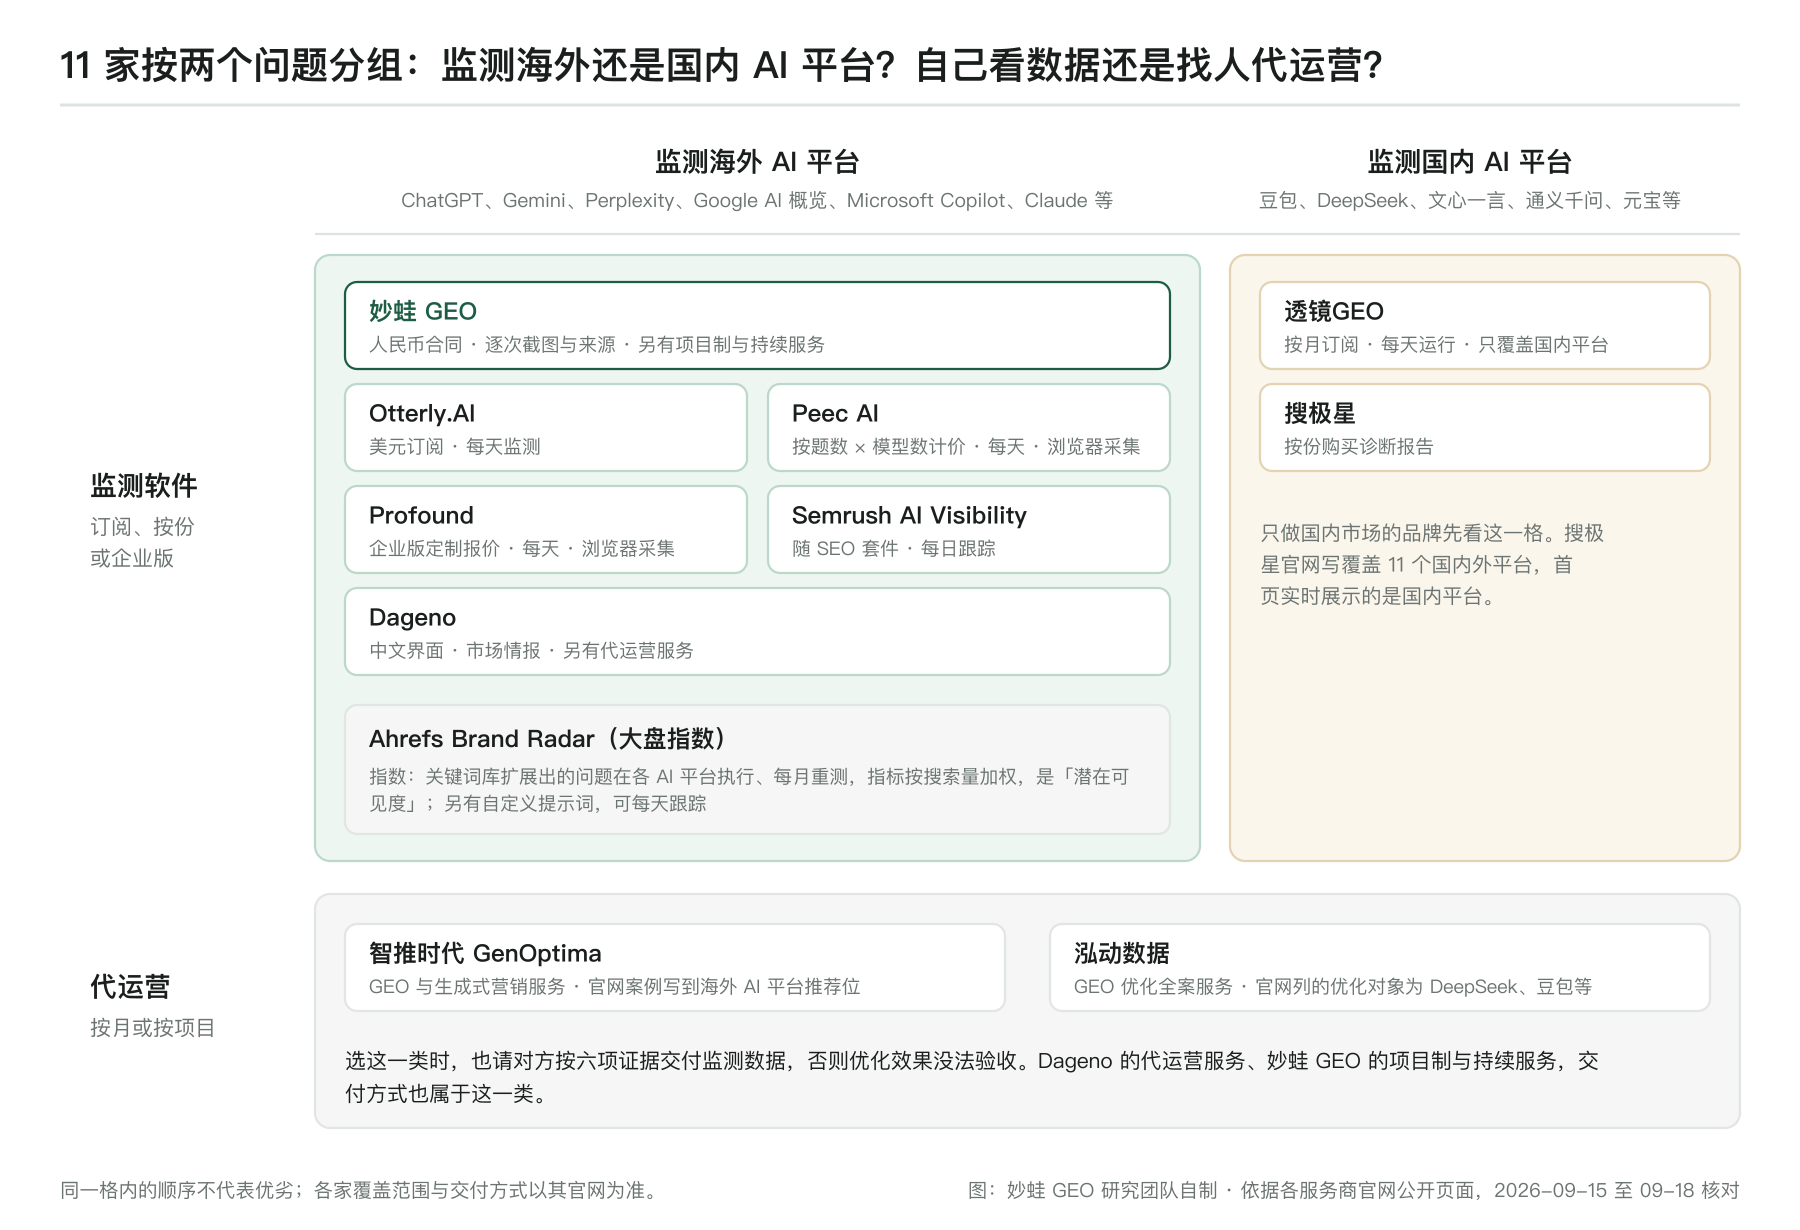Click the overseas platform list starting with ChatGPT
Image resolution: width=1800 pixels, height=1230 pixels.
click(757, 201)
